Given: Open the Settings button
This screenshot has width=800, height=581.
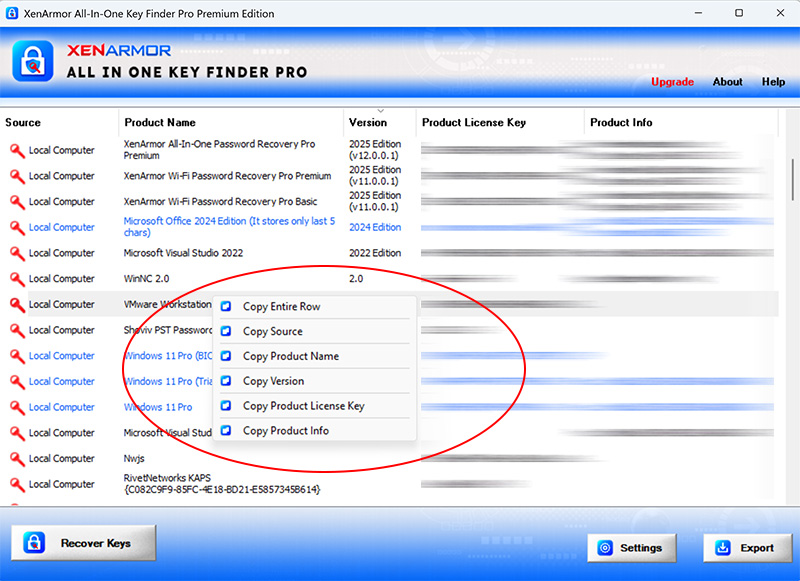Looking at the screenshot, I should 632,548.
